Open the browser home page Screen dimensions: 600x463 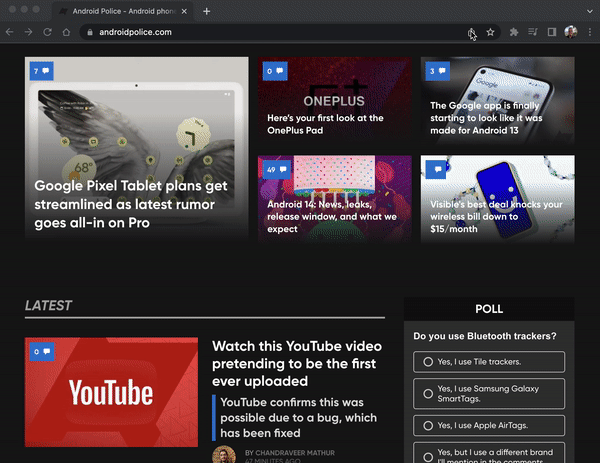(x=66, y=32)
